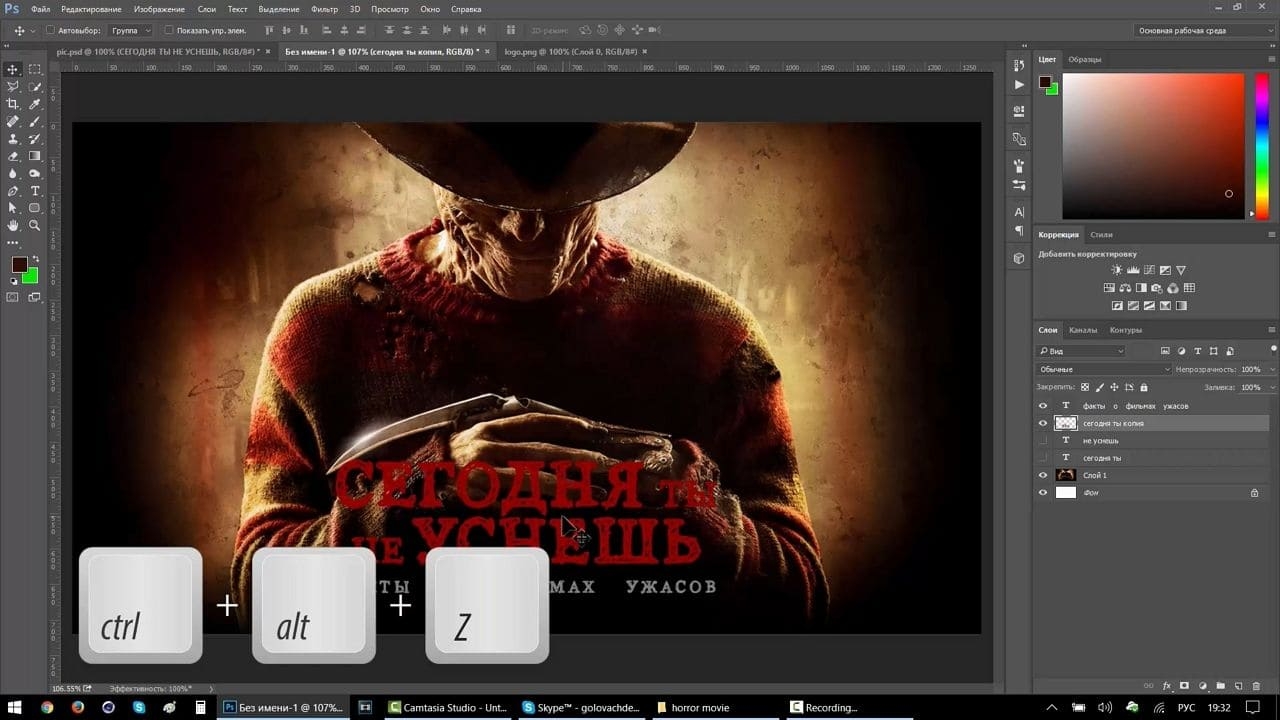Show the 'не уснешь' layer
Viewport: 1280px width, 720px height.
pyautogui.click(x=1043, y=440)
